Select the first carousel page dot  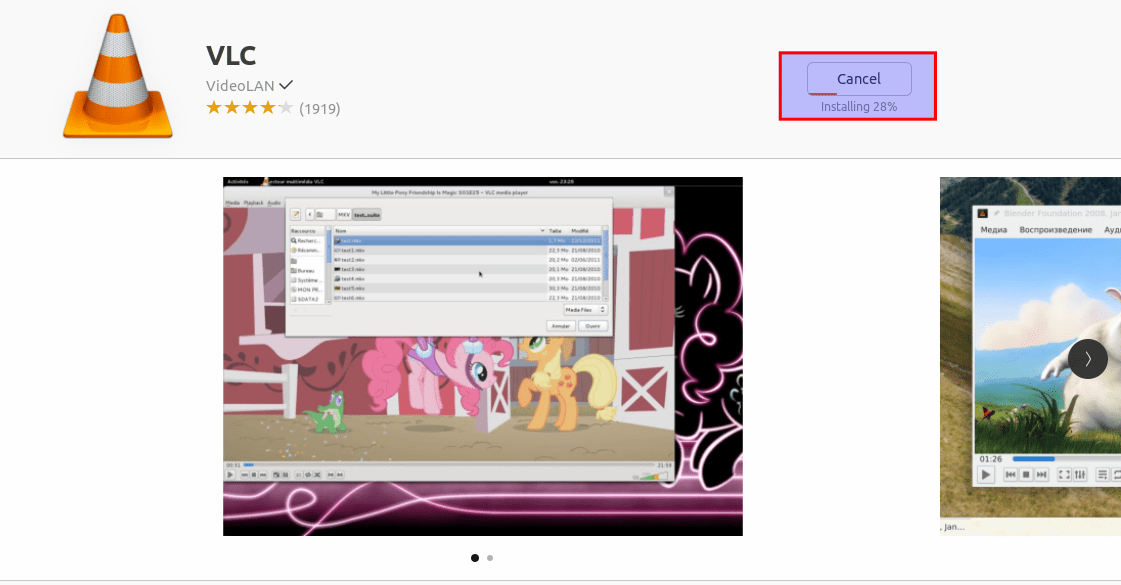(475, 558)
